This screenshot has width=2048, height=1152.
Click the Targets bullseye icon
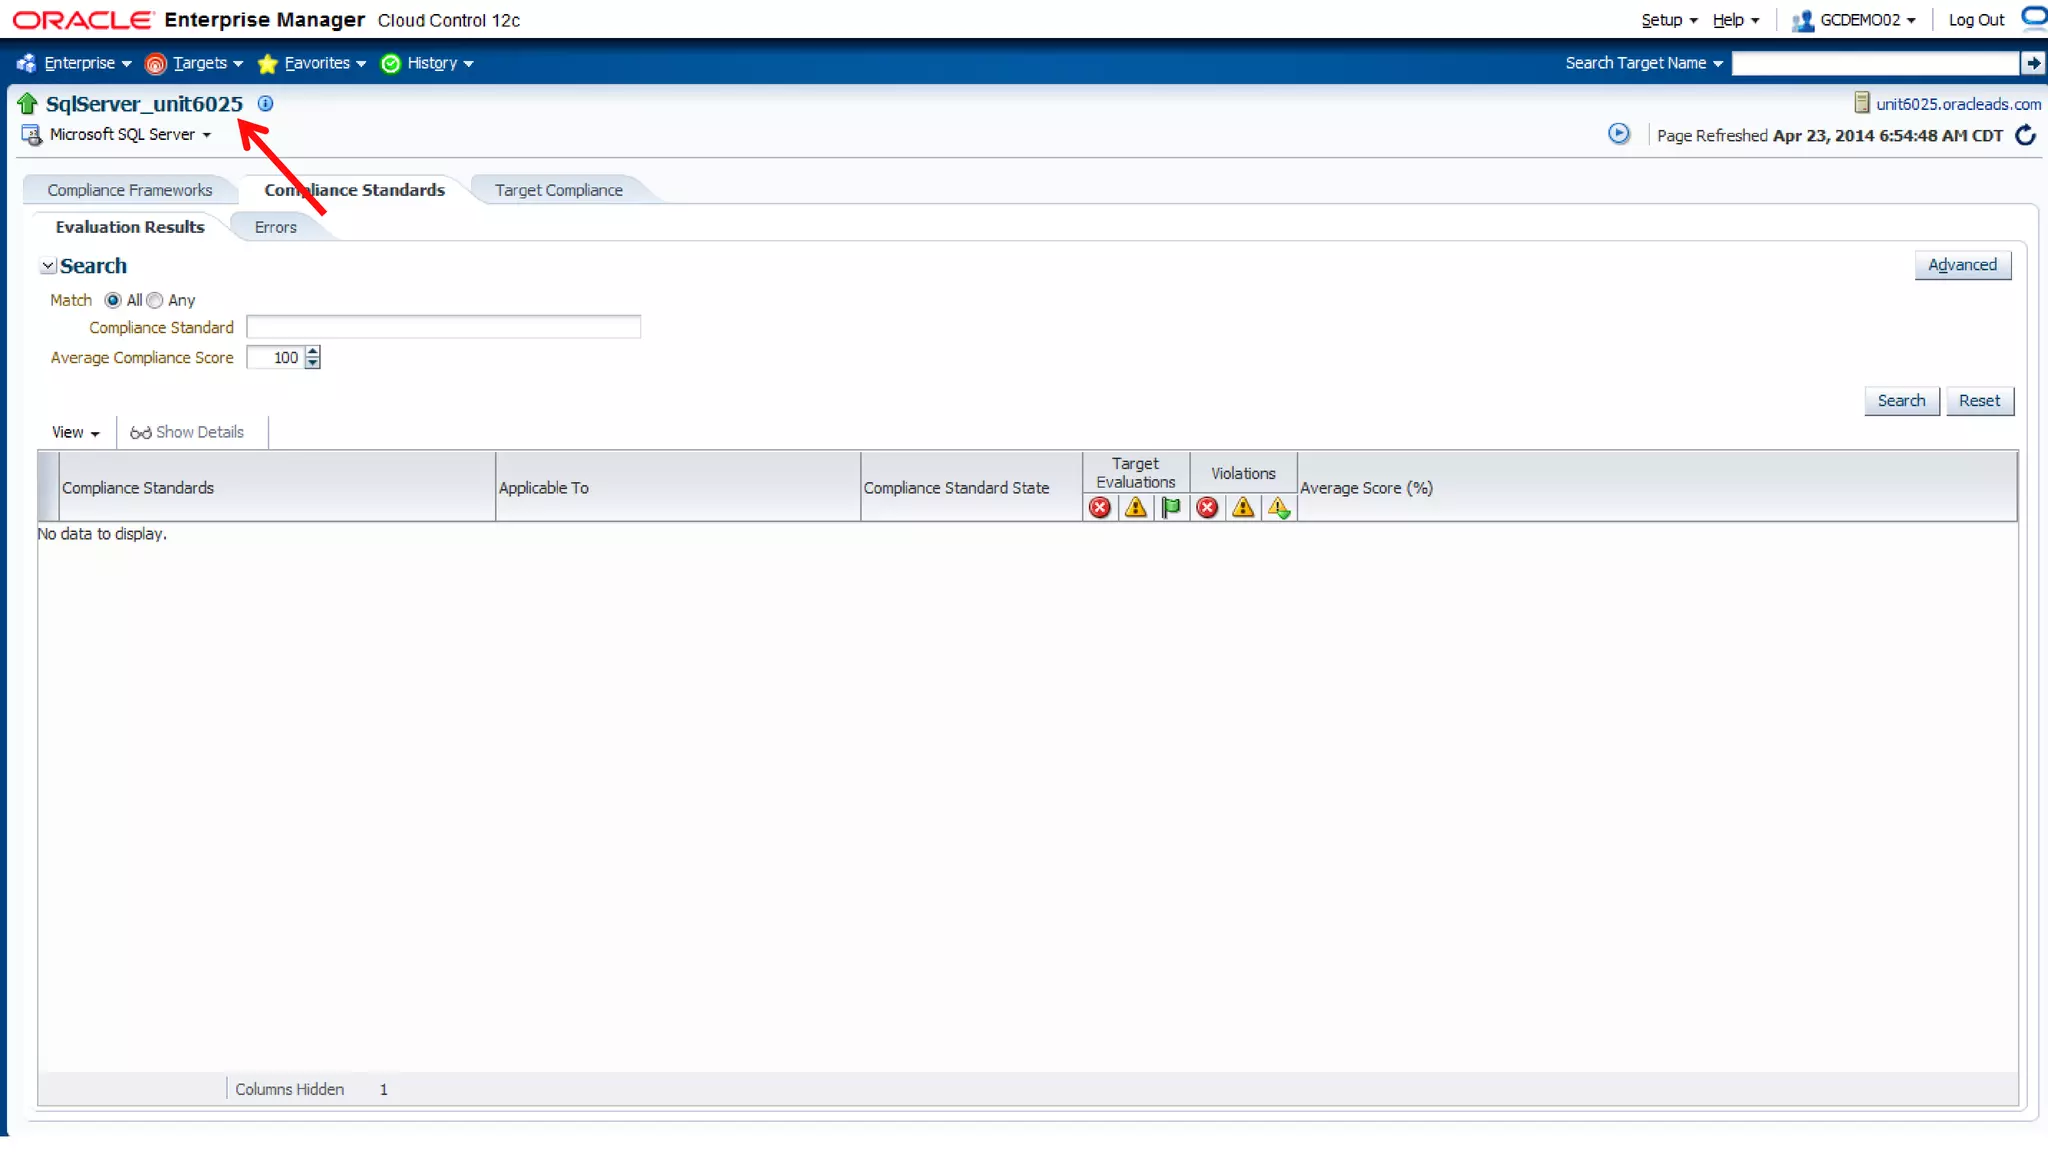pos(155,64)
